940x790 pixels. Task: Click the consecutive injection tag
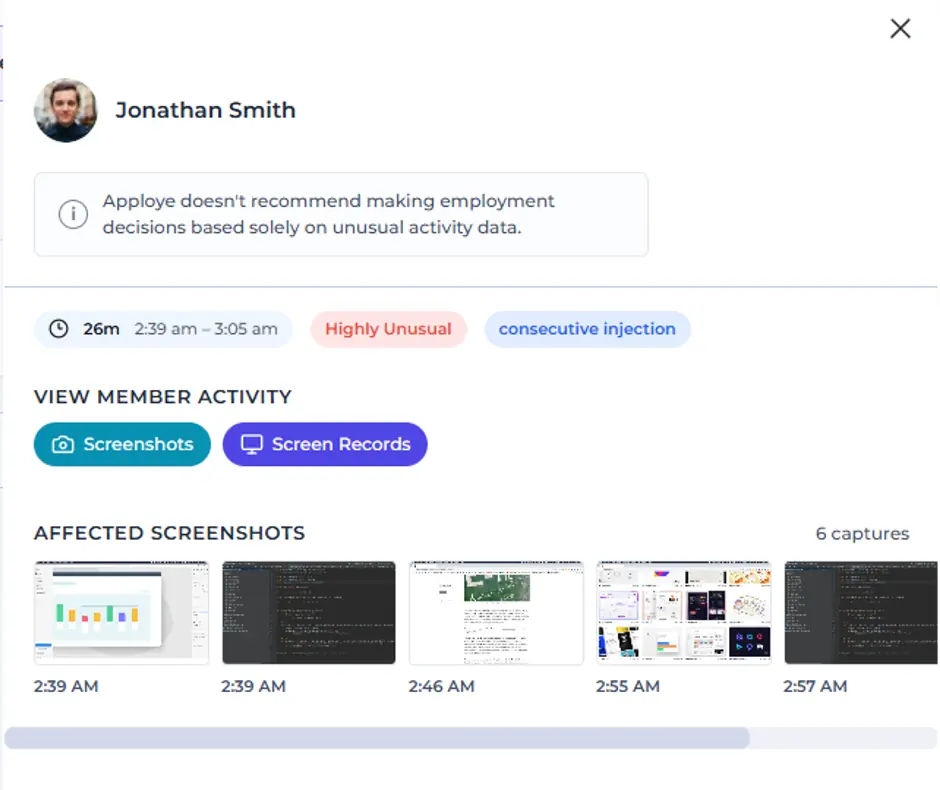click(x=587, y=329)
